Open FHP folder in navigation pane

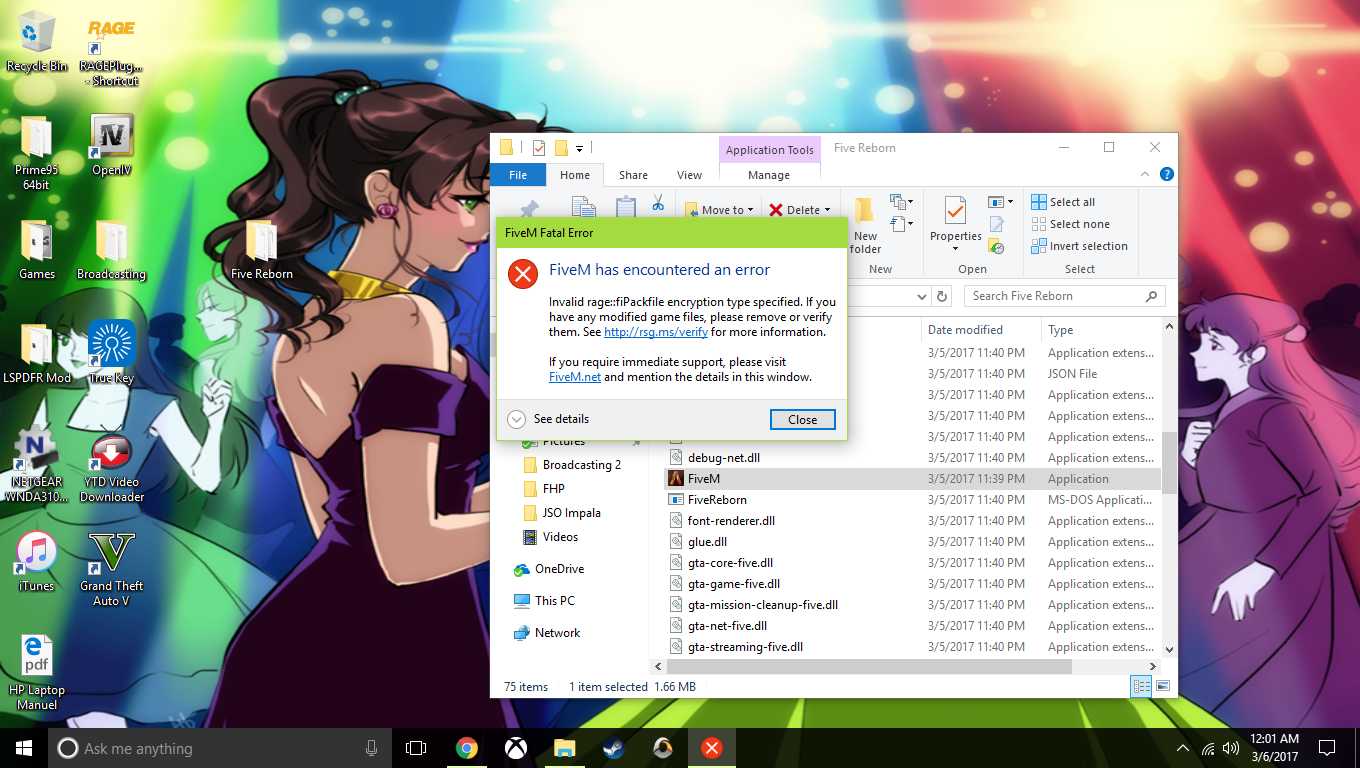click(553, 489)
